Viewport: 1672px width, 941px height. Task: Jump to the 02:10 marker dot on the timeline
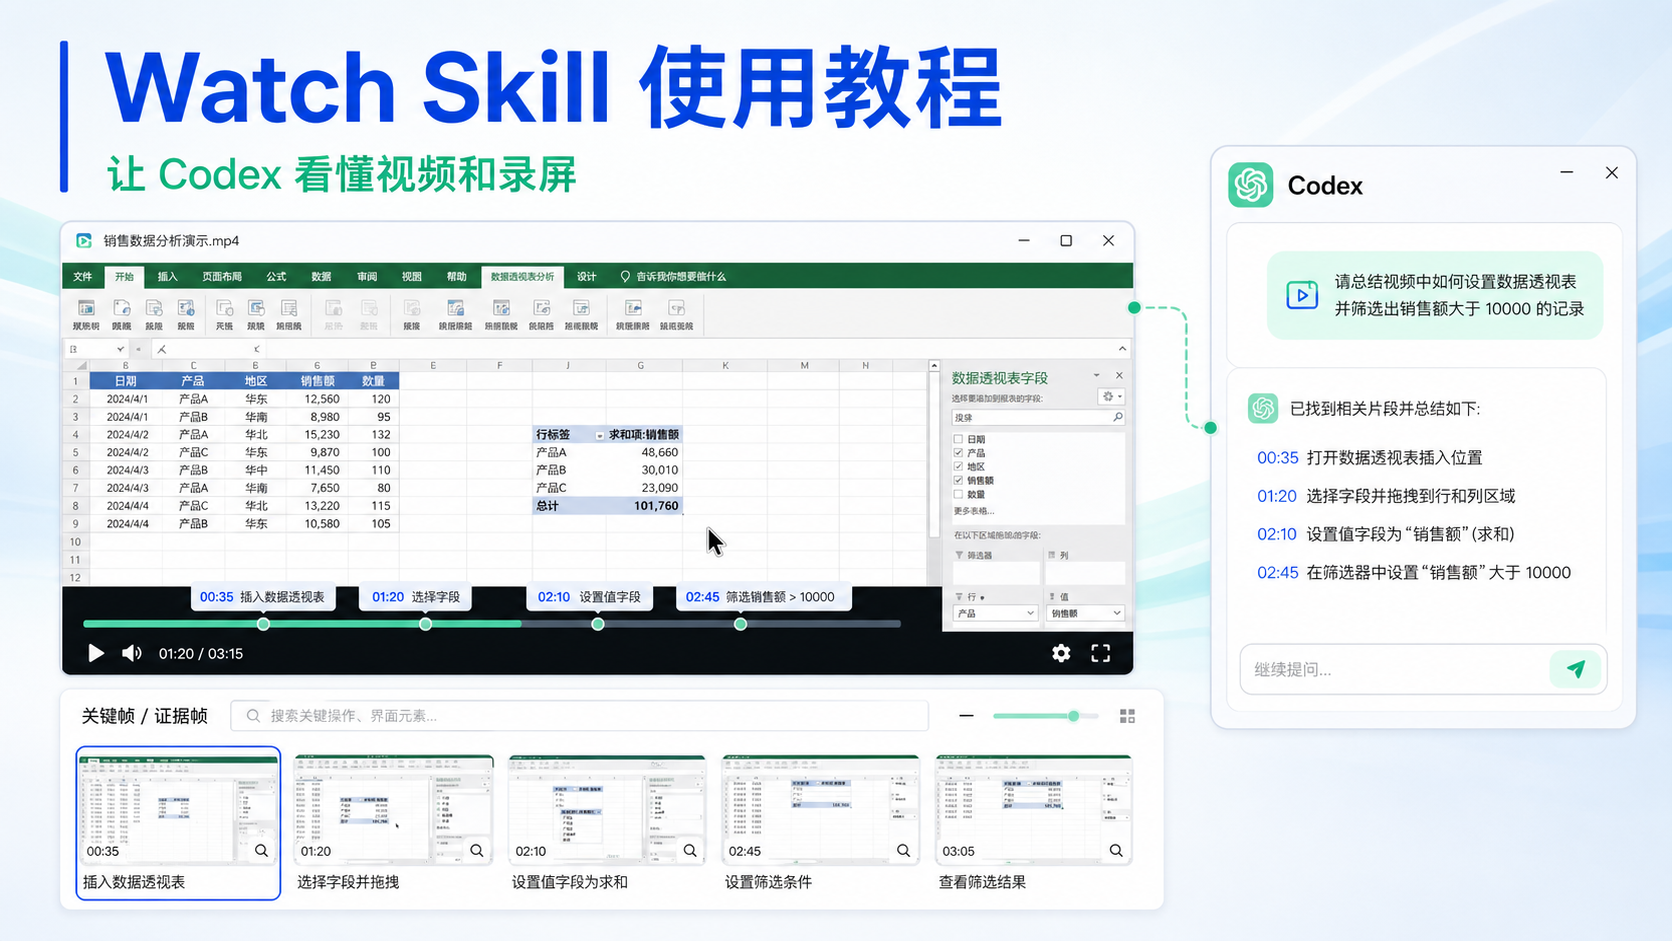598,624
